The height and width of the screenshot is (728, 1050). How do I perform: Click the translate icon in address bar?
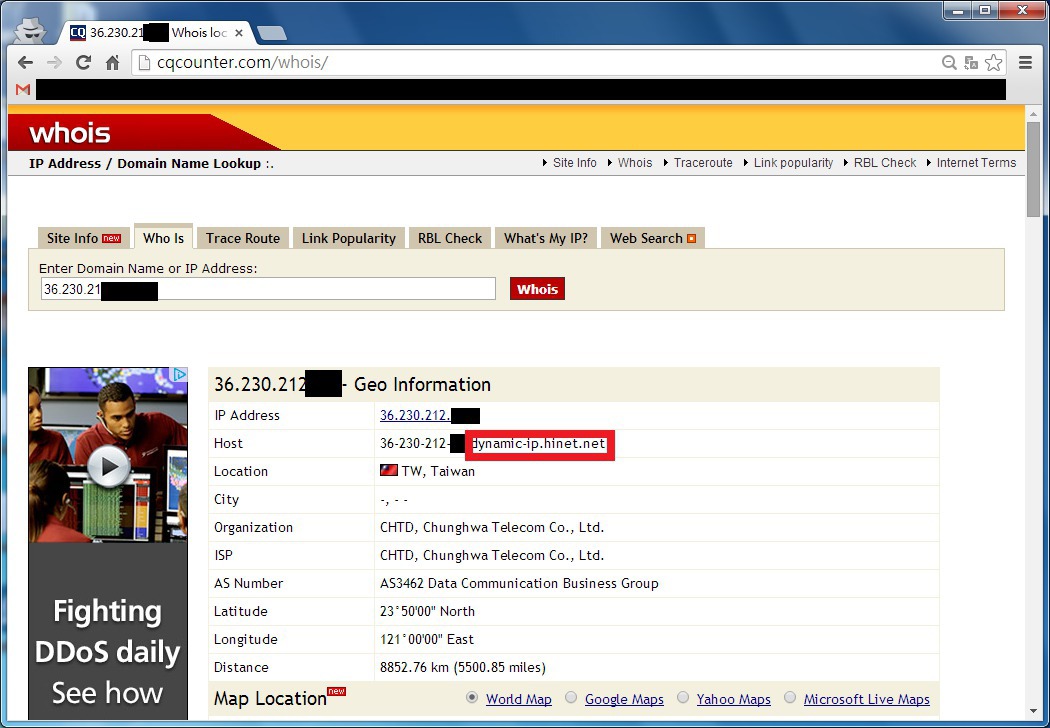[x=971, y=63]
